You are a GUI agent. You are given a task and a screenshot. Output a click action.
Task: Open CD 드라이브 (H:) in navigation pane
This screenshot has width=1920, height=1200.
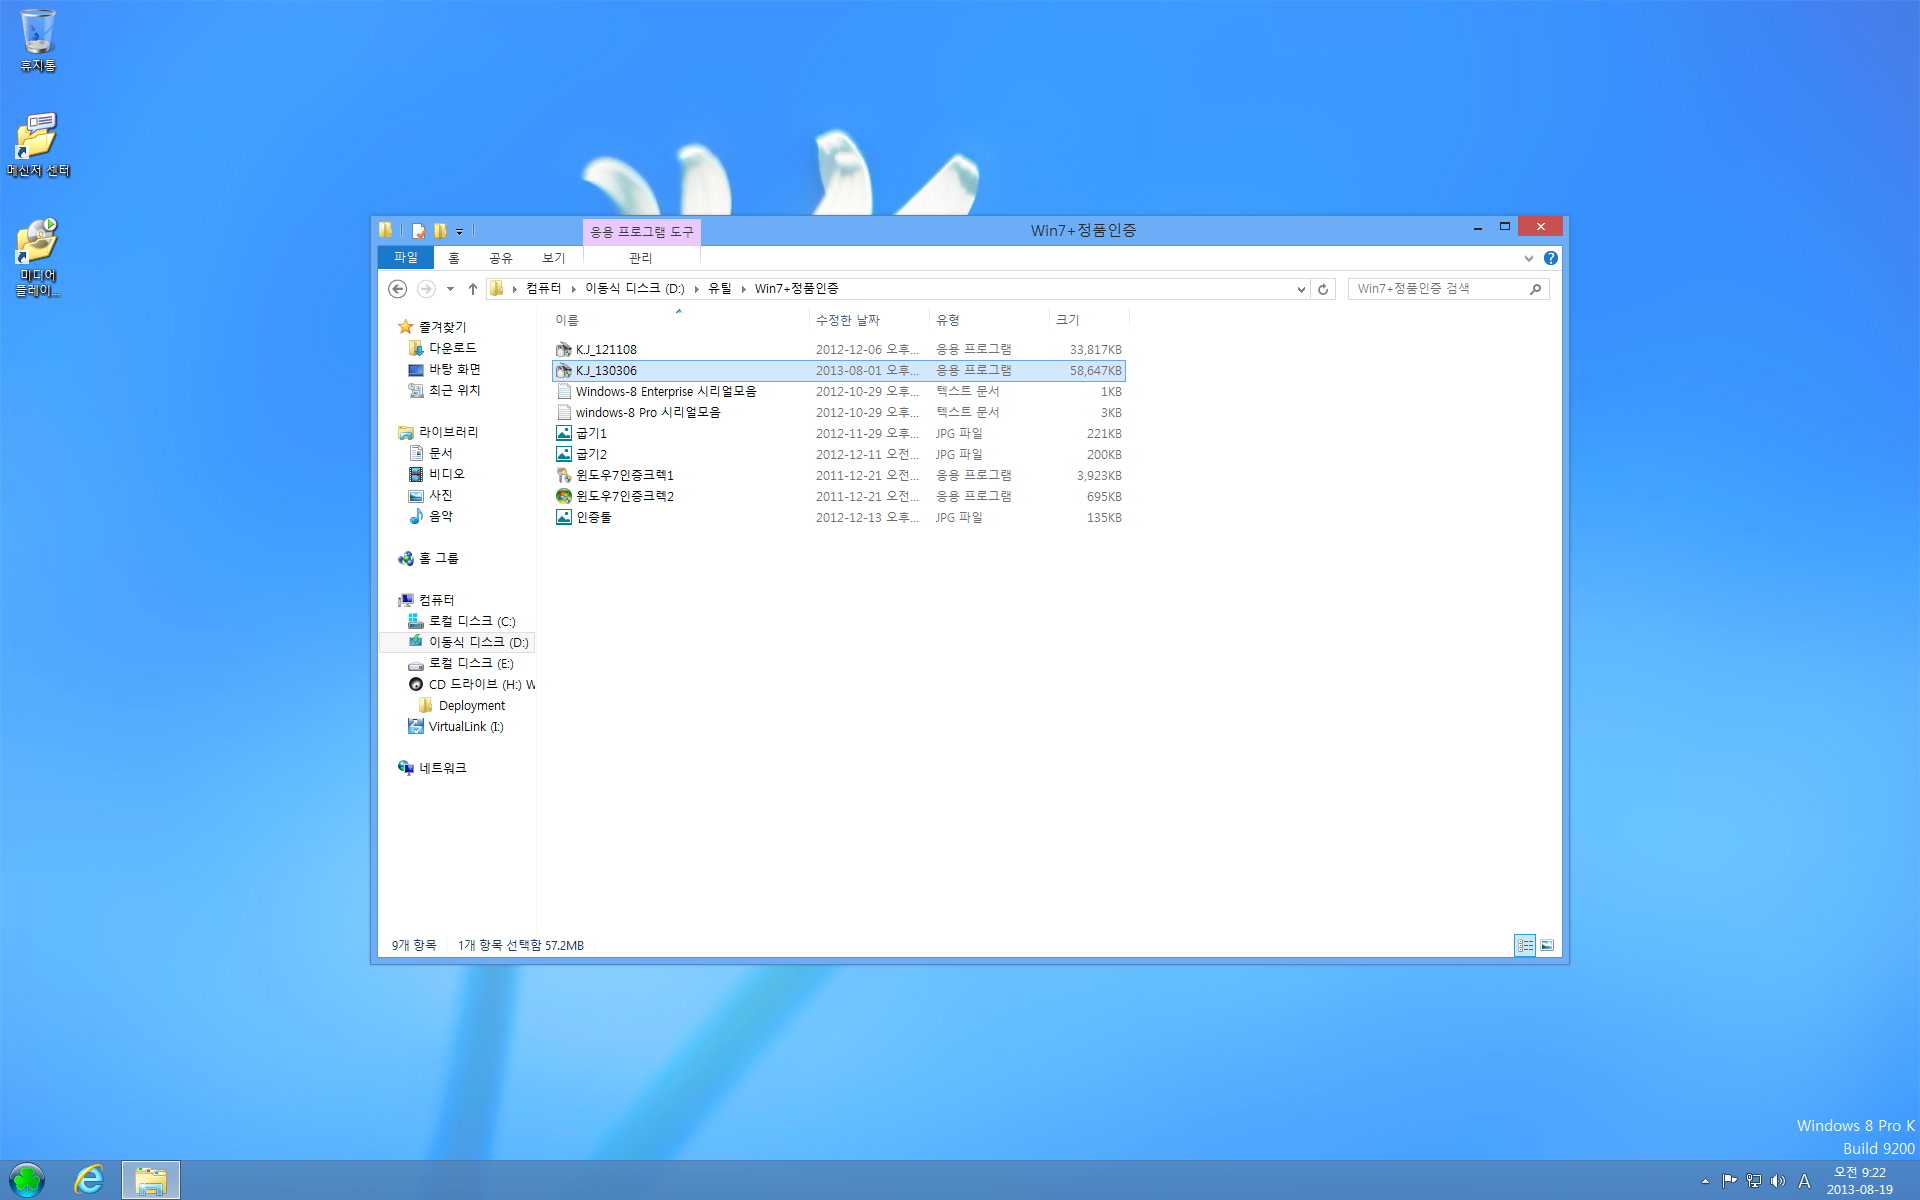coord(474,684)
